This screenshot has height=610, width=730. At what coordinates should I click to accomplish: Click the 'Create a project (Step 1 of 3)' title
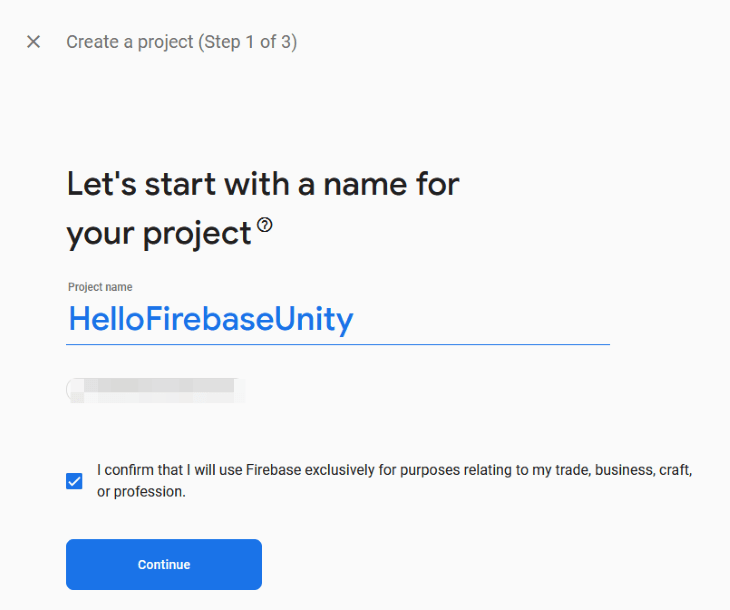tap(182, 42)
